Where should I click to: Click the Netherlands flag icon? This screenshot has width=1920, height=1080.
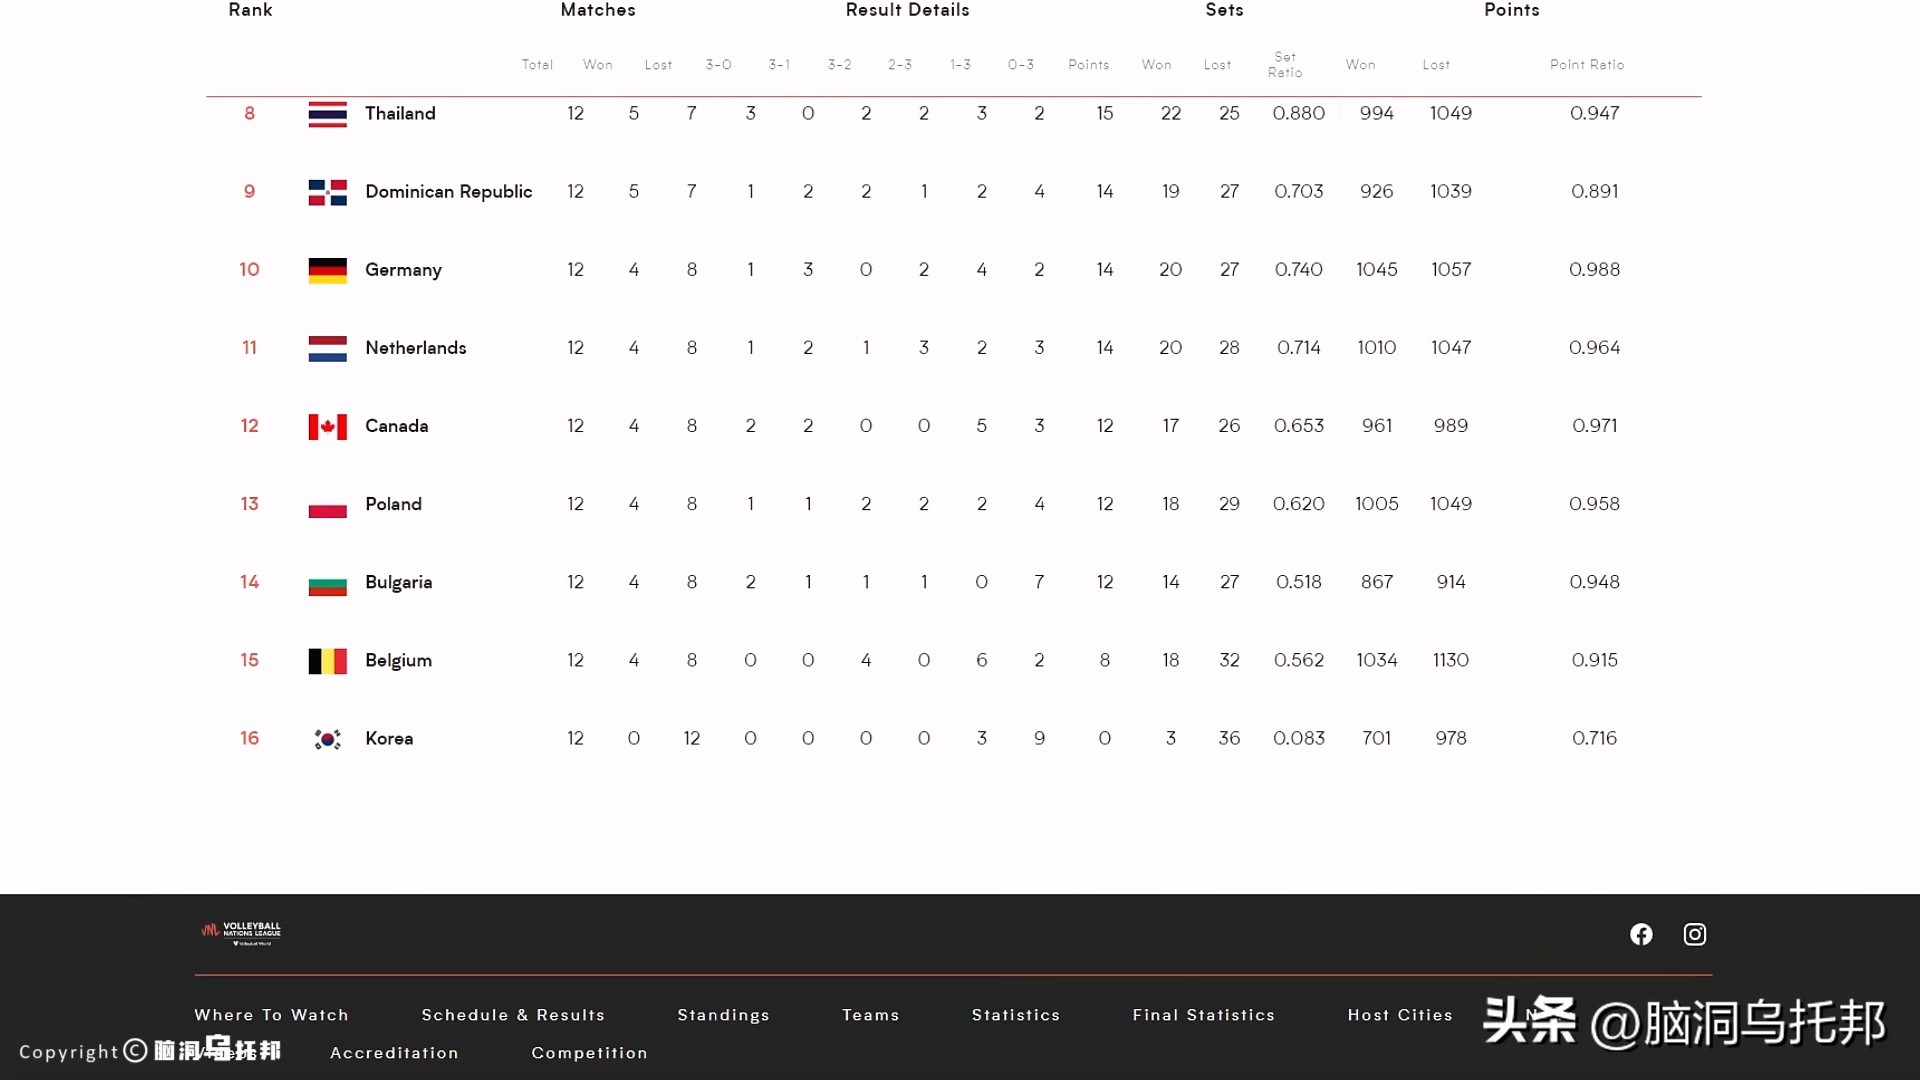coord(327,348)
